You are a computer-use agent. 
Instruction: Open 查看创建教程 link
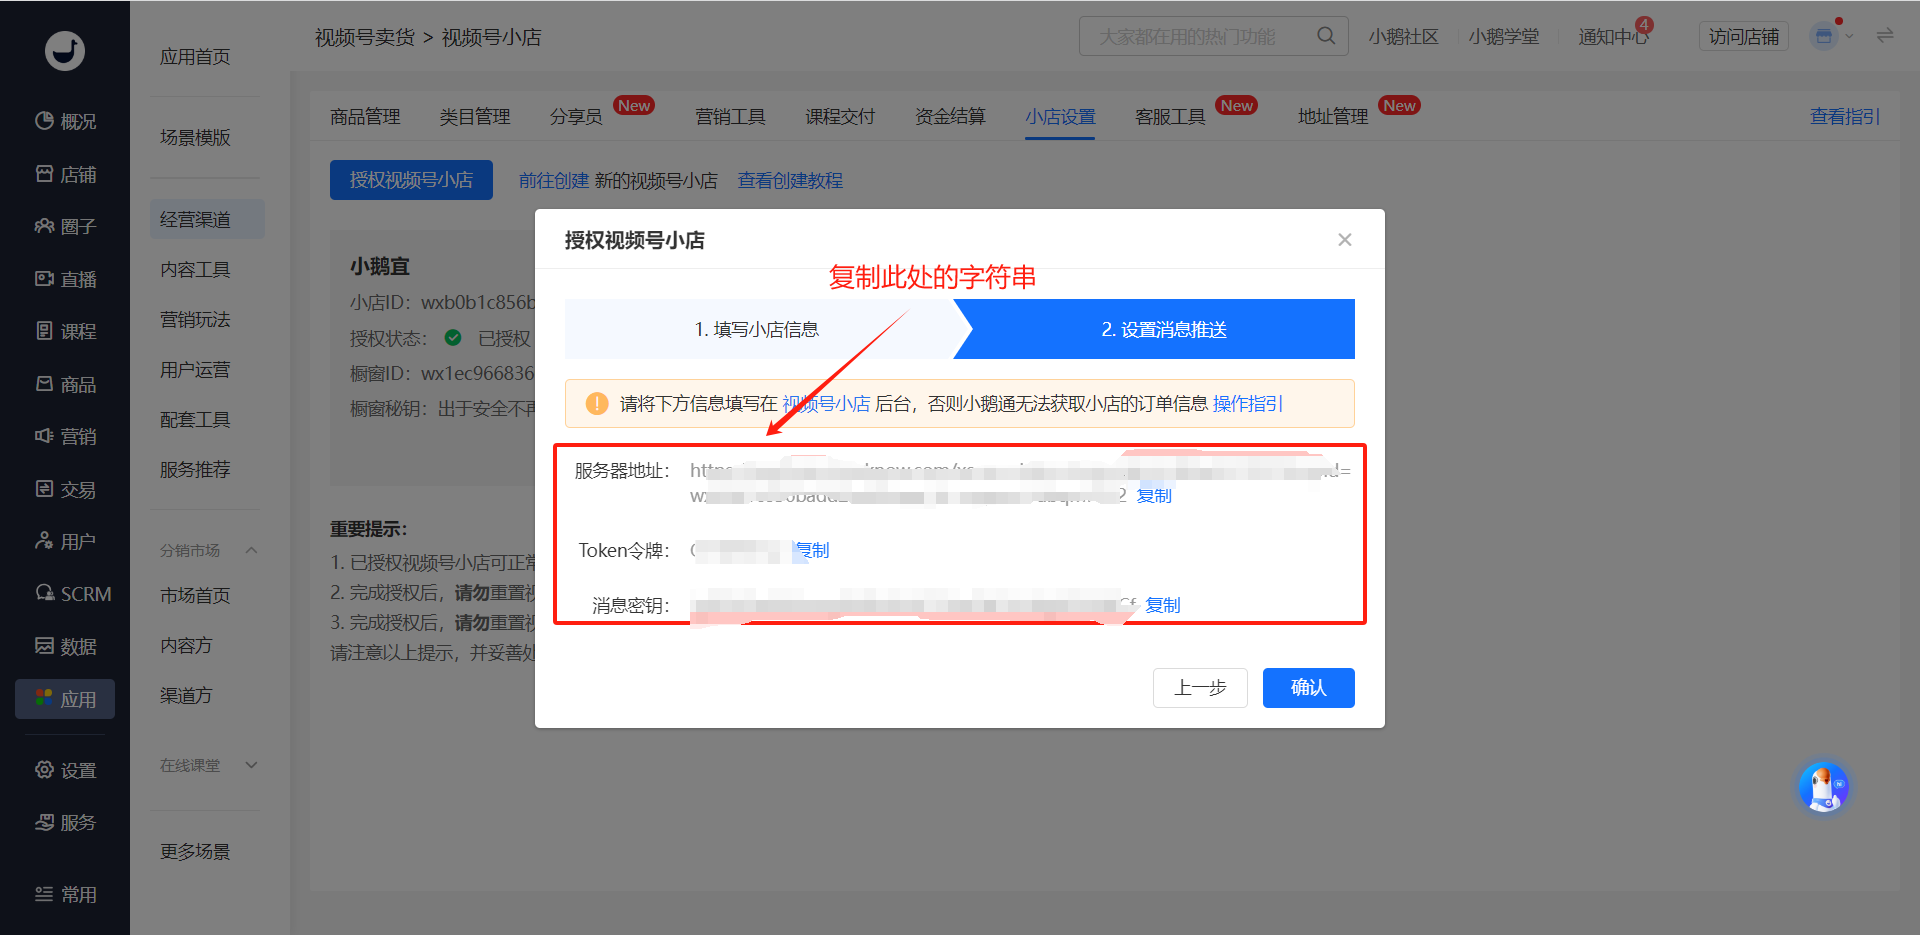pos(790,180)
